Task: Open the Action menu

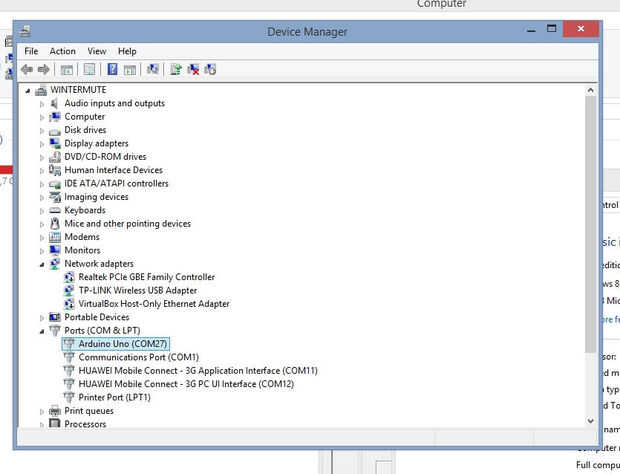Action: pos(62,51)
